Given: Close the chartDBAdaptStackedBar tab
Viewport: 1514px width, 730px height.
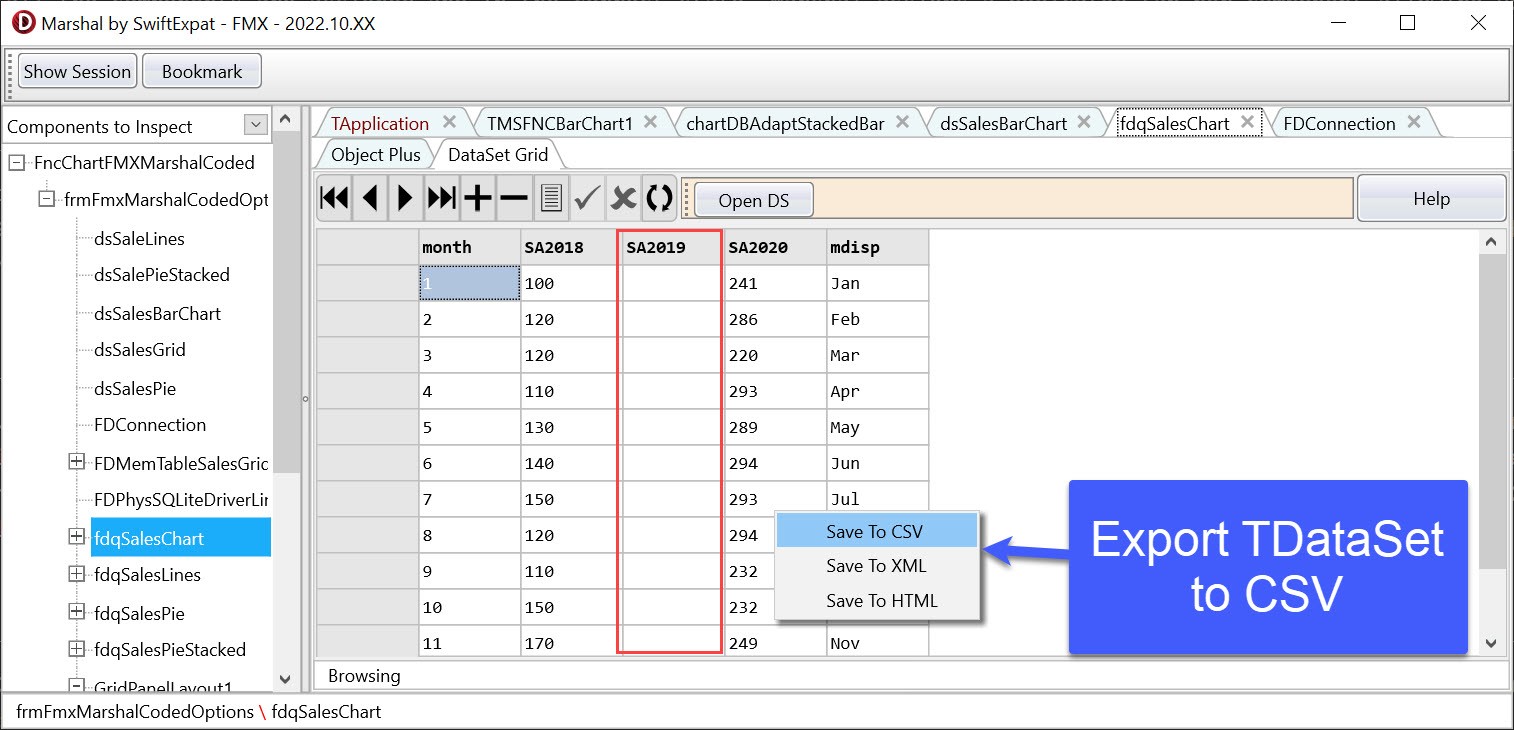Looking at the screenshot, I should pos(902,122).
